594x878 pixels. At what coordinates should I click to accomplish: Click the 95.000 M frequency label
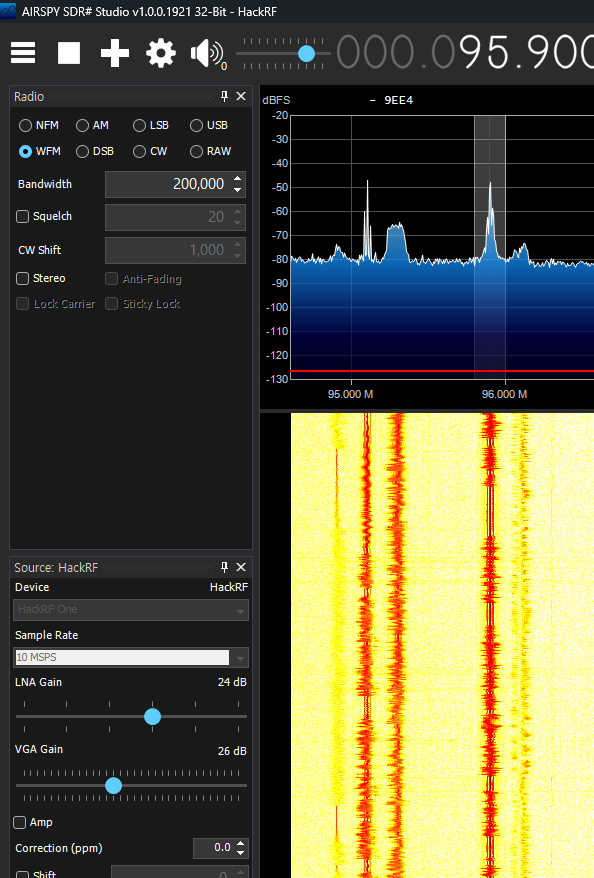(350, 394)
